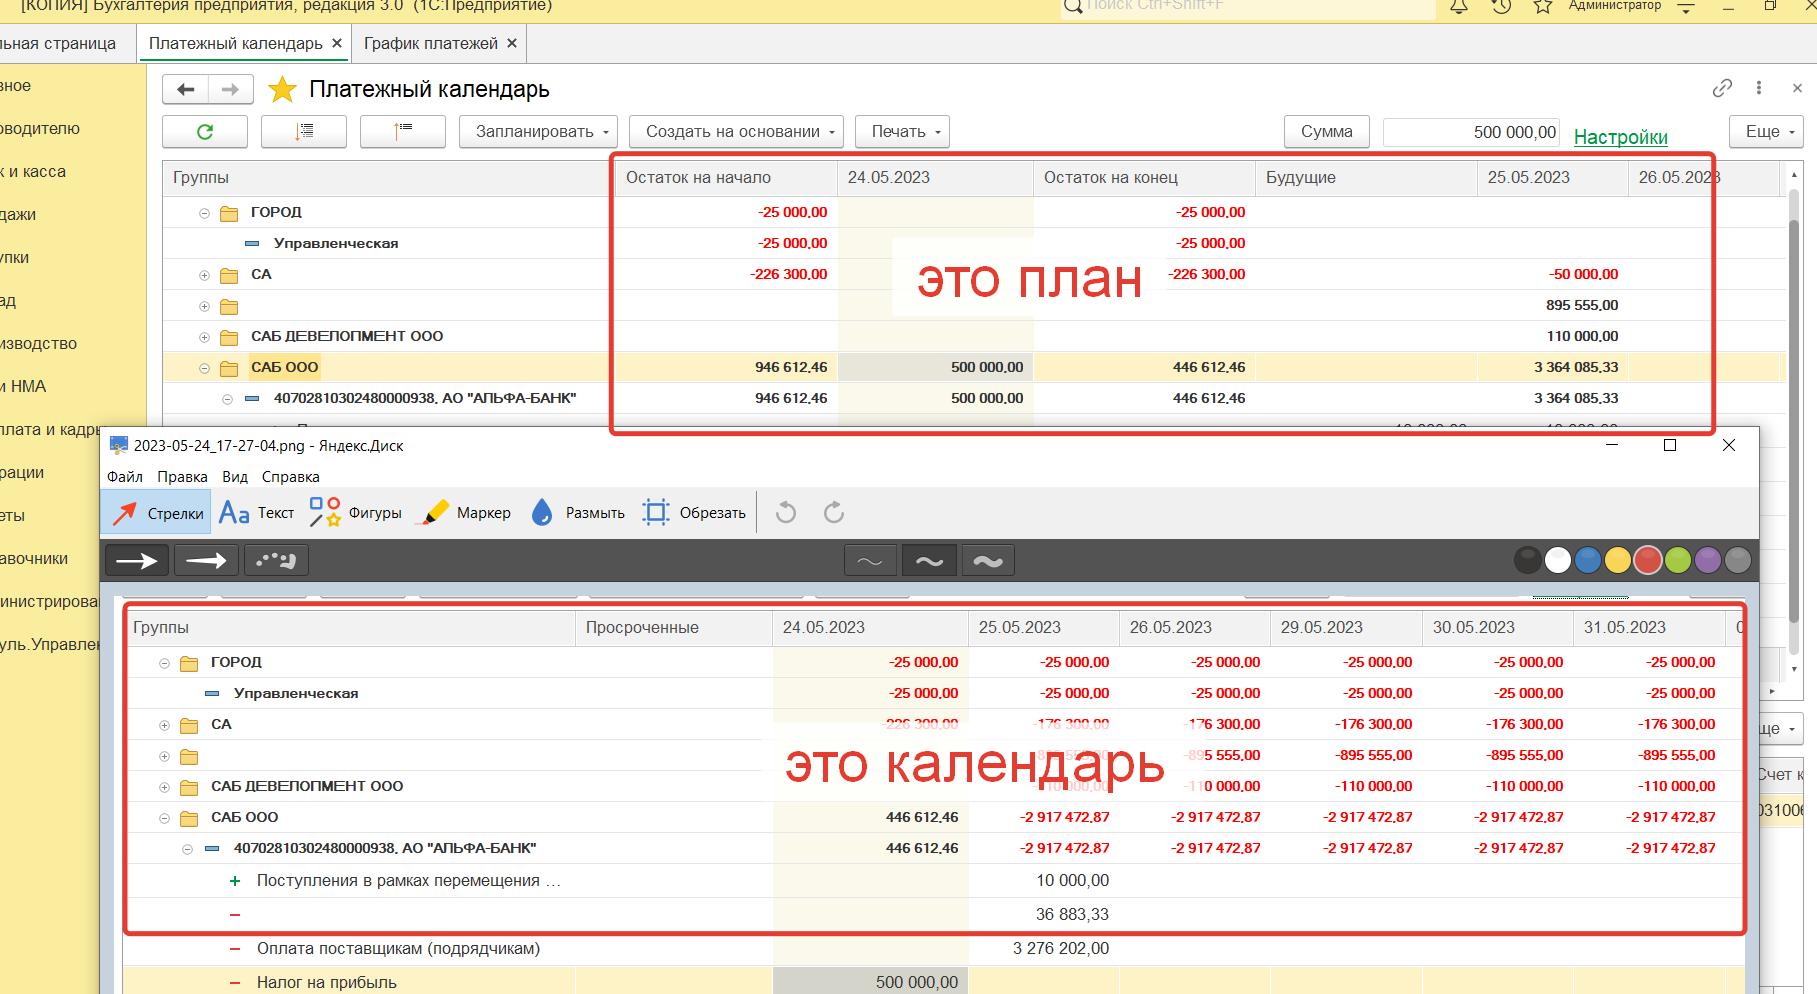Open favorites star in 1C title bar
Screen dimensions: 1817x994
coord(1543,6)
